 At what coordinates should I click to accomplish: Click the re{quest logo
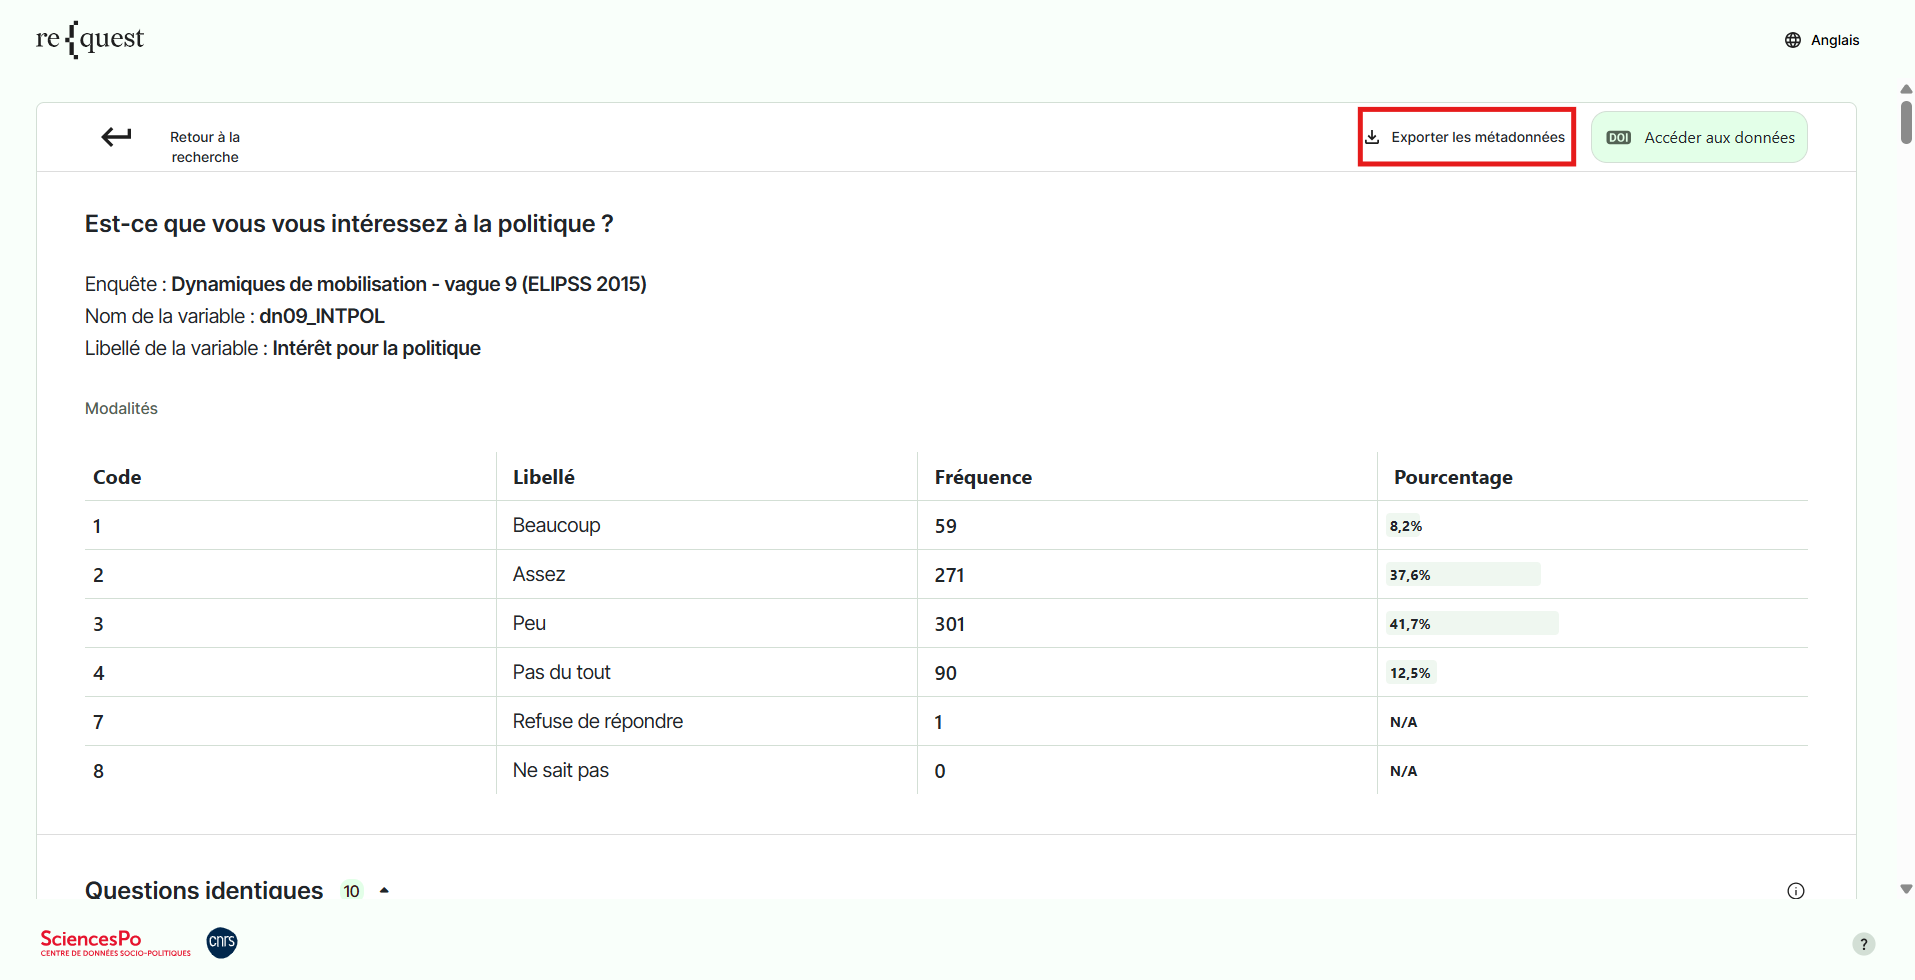click(x=90, y=39)
